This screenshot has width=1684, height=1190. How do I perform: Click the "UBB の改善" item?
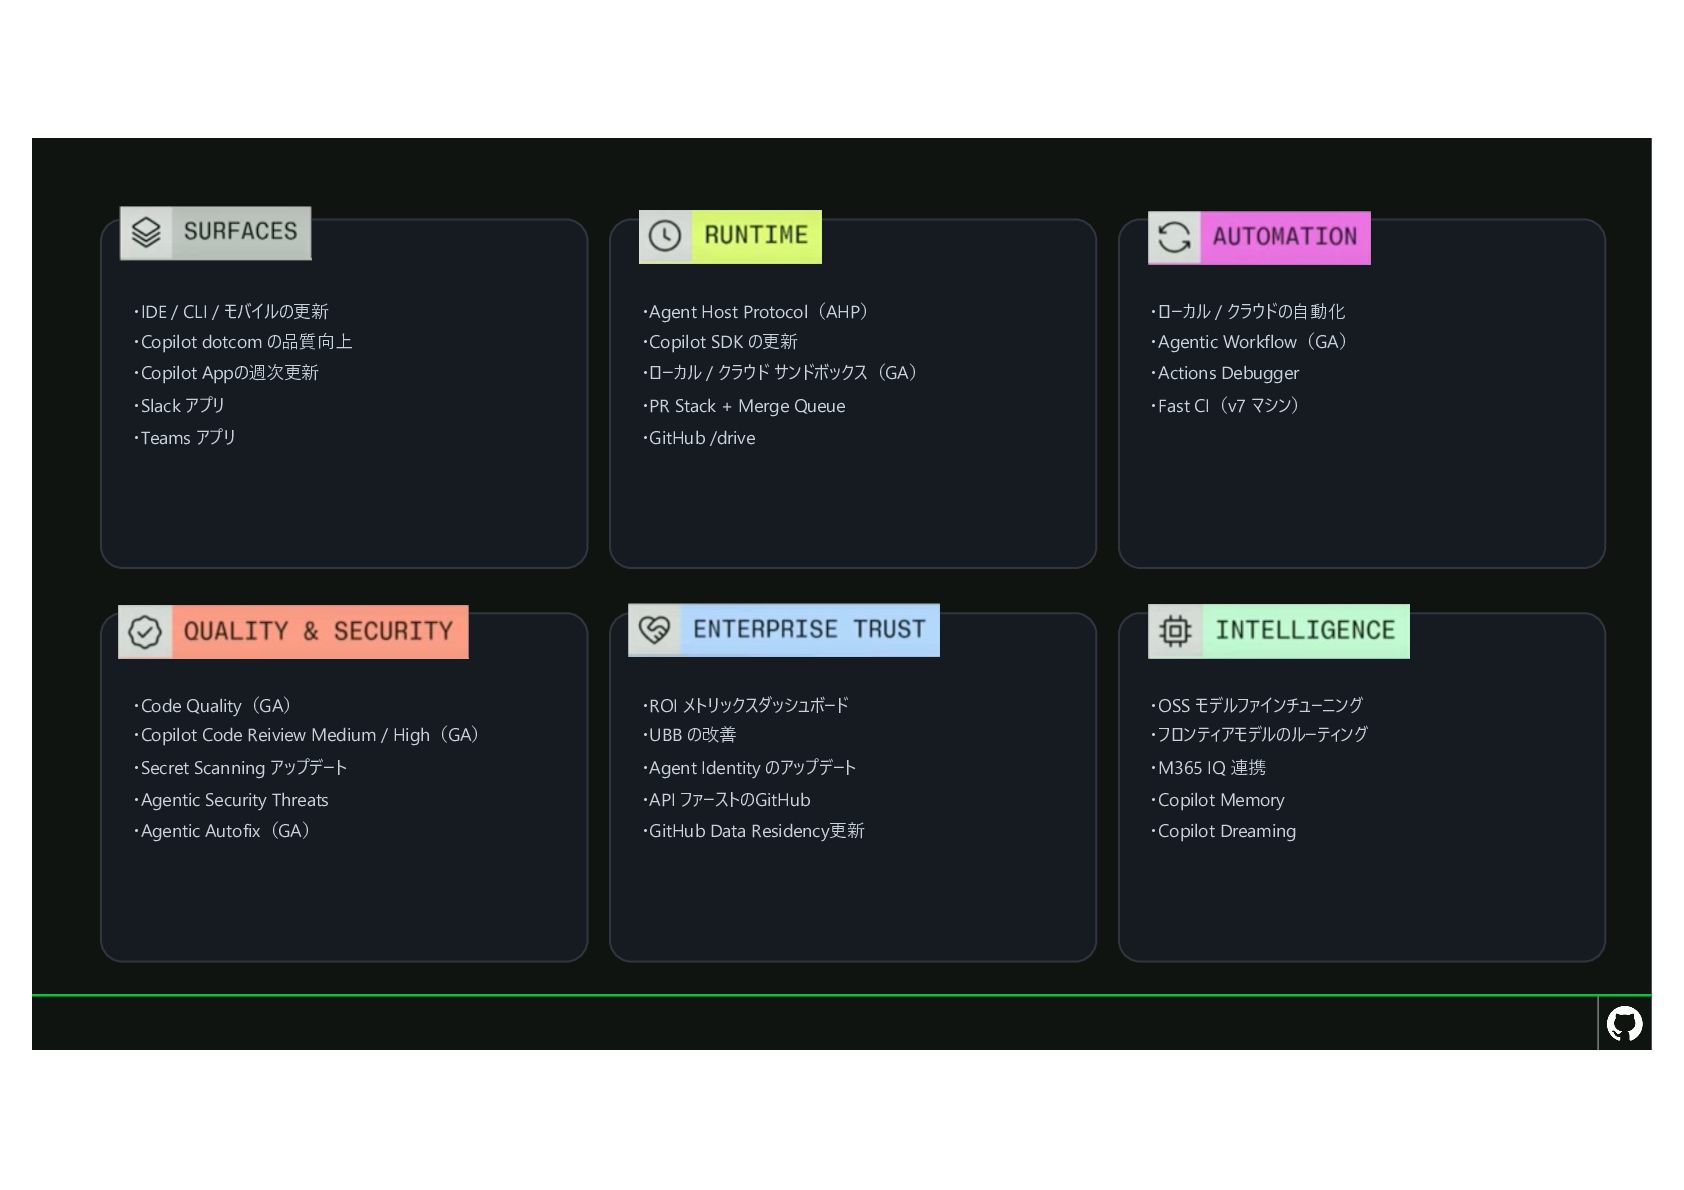click(x=690, y=735)
